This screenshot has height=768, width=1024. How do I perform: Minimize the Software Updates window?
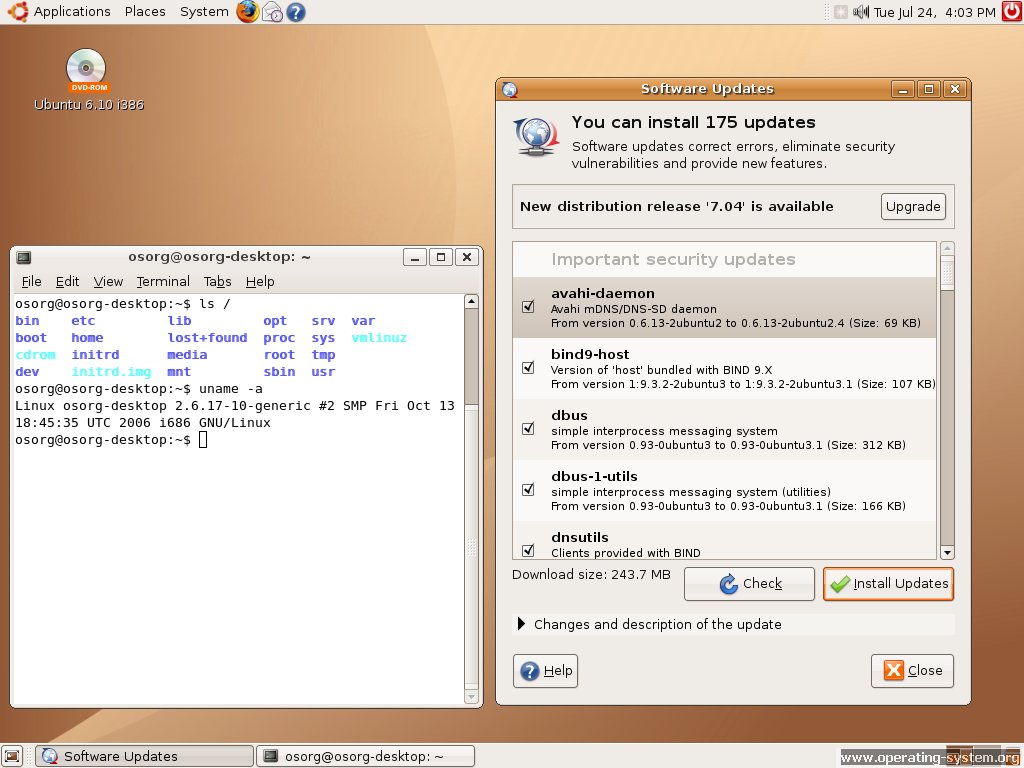(903, 89)
